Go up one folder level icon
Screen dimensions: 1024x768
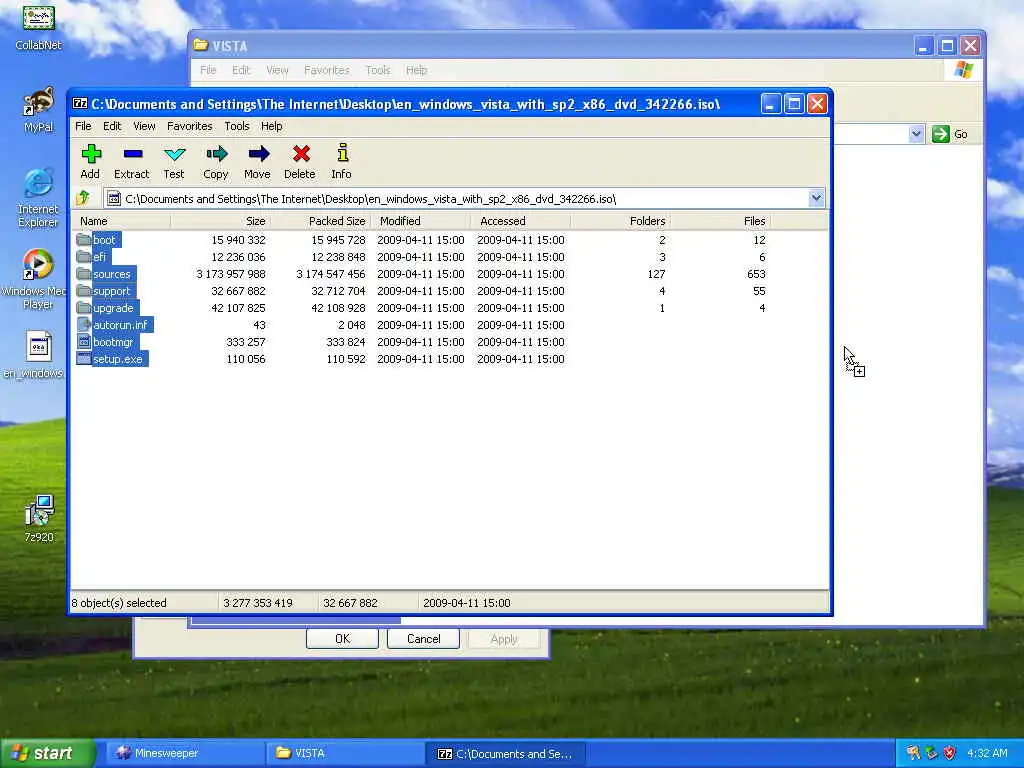83,198
